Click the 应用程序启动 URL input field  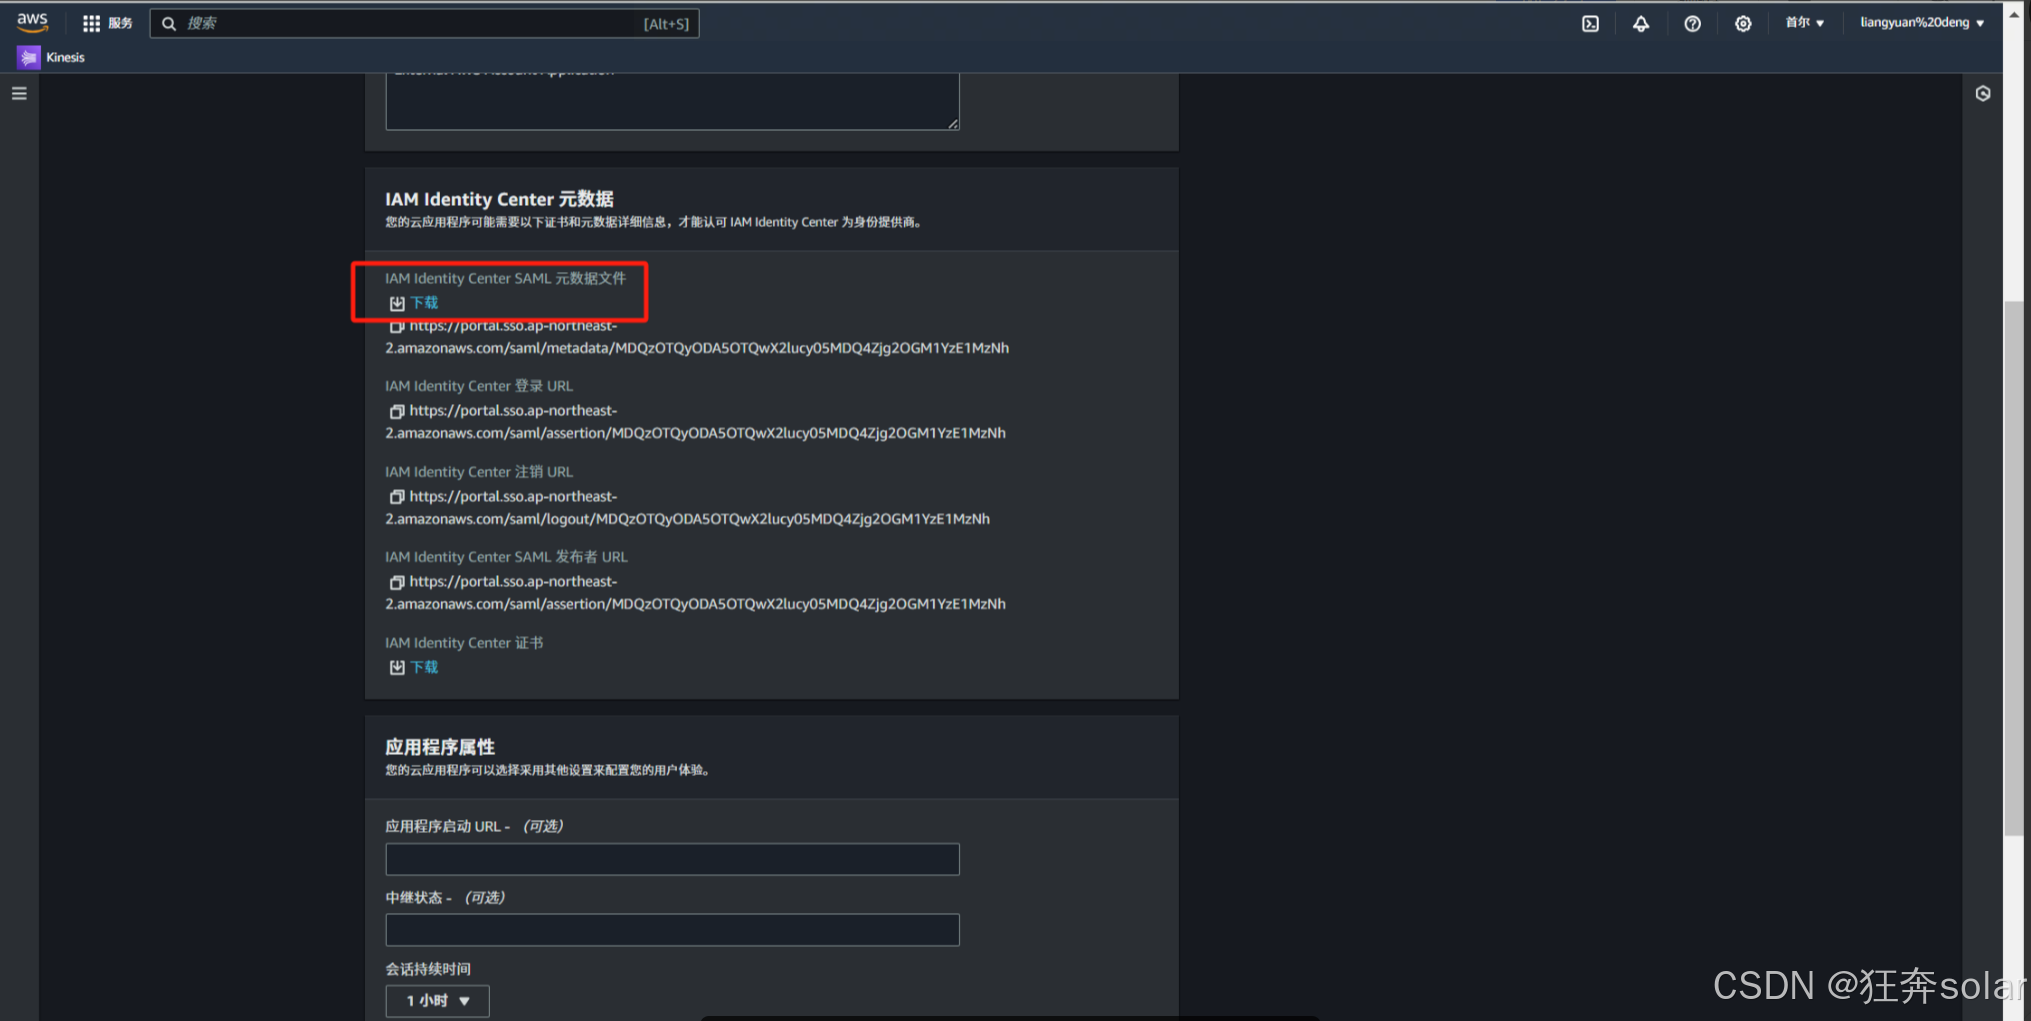tap(672, 859)
